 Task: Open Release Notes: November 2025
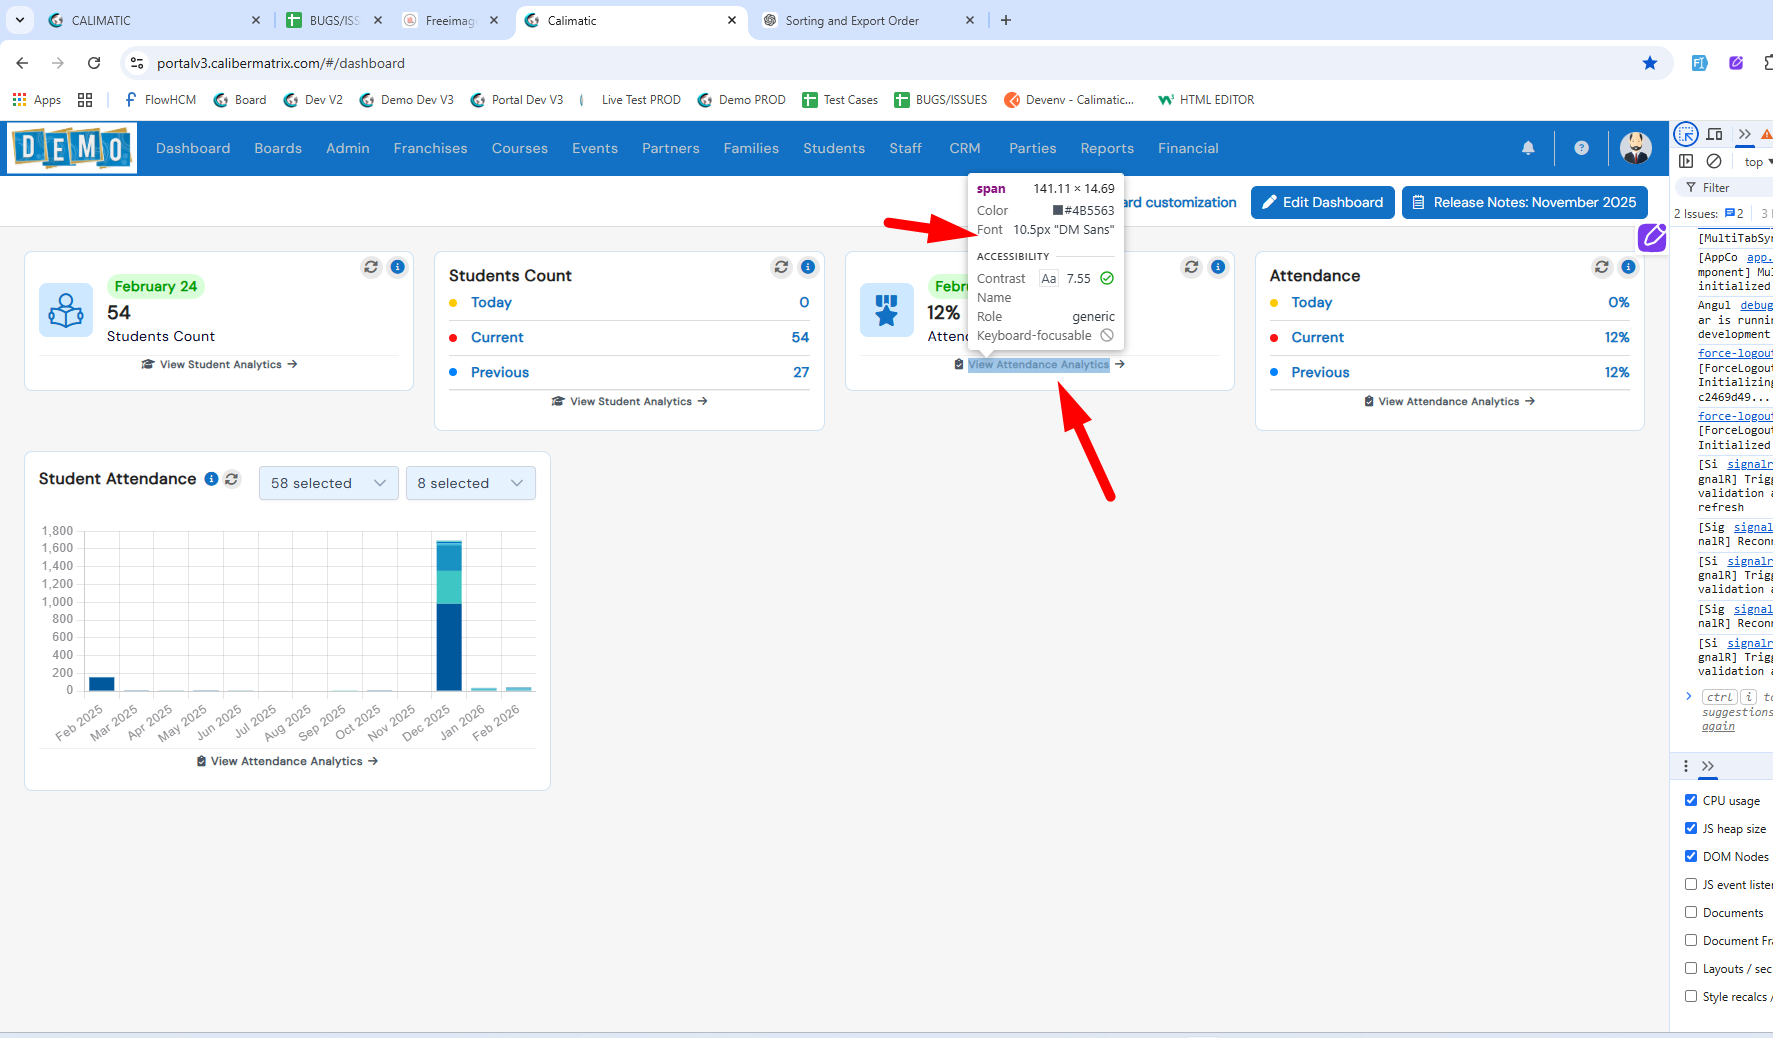tap(1524, 202)
